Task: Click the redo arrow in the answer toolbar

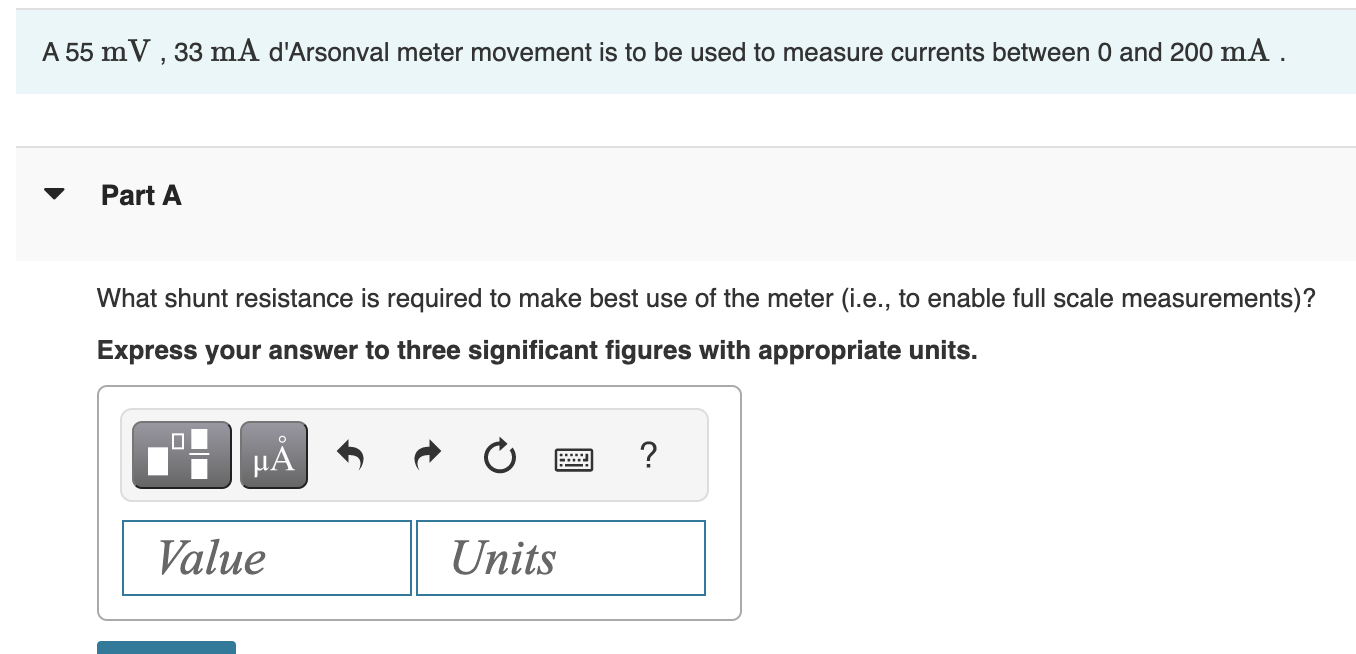Action: (x=426, y=454)
